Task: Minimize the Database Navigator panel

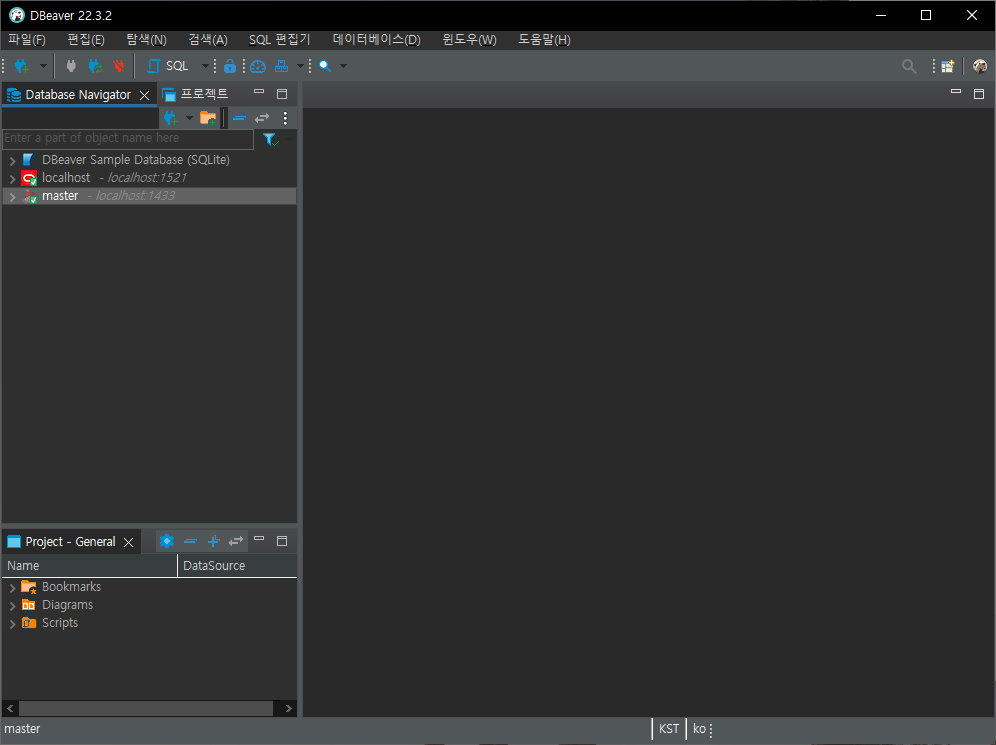Action: click(259, 92)
